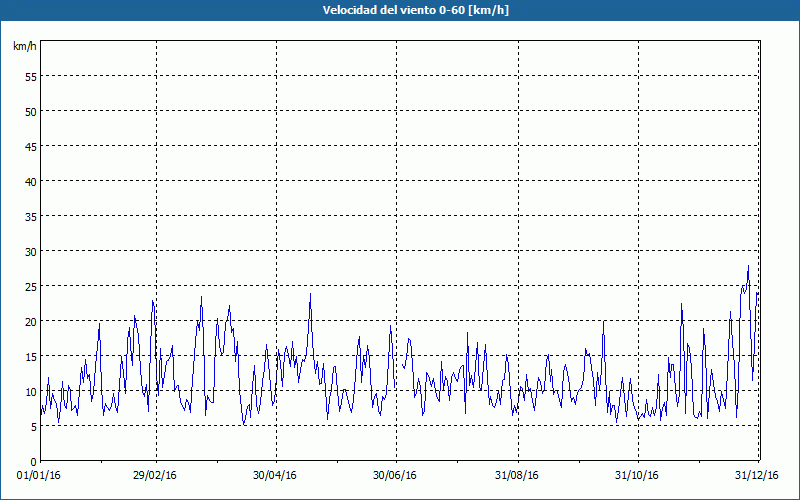Viewport: 800px width, 500px height.
Task: Click the 25 y-axis label
Action: [x=31, y=287]
